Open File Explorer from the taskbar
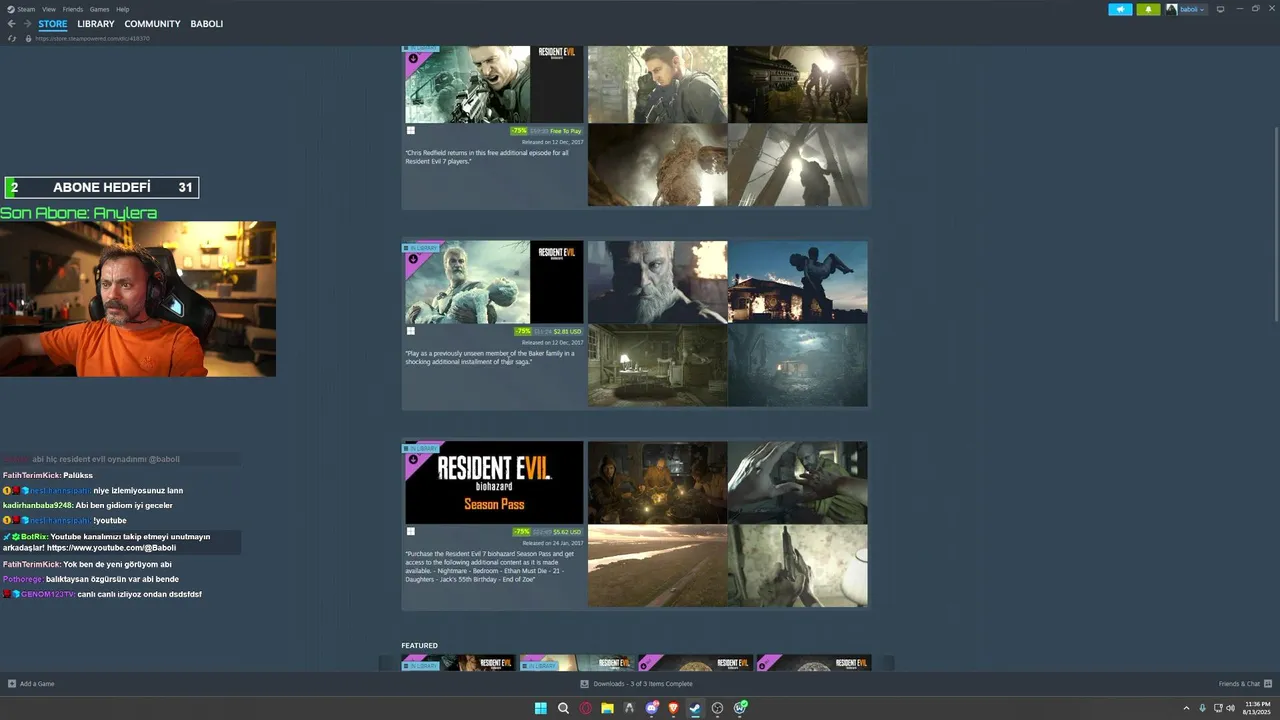This screenshot has width=1280, height=720. coord(607,708)
